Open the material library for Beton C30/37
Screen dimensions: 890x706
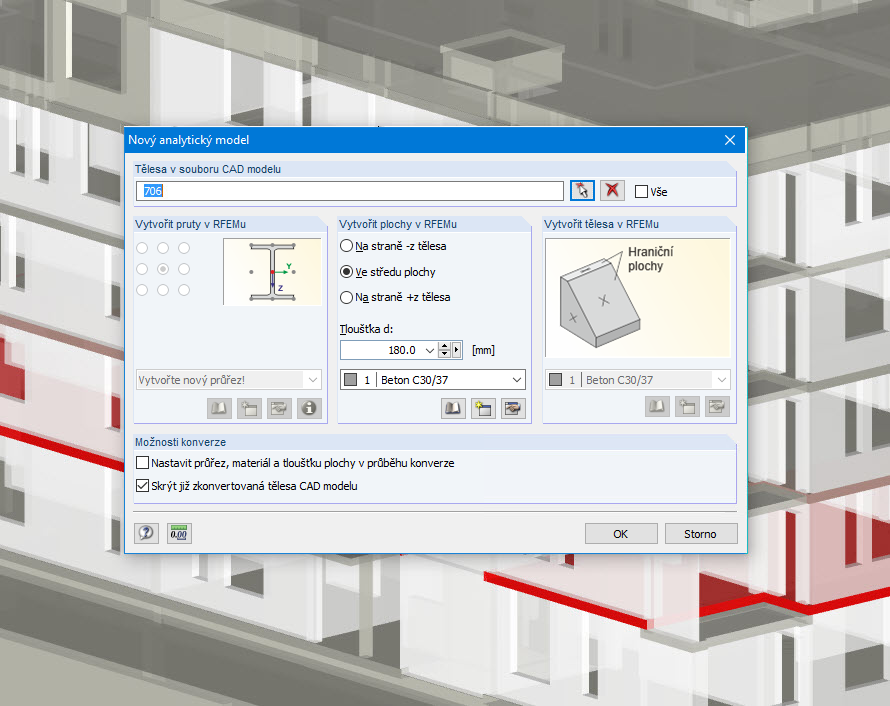(x=452, y=408)
